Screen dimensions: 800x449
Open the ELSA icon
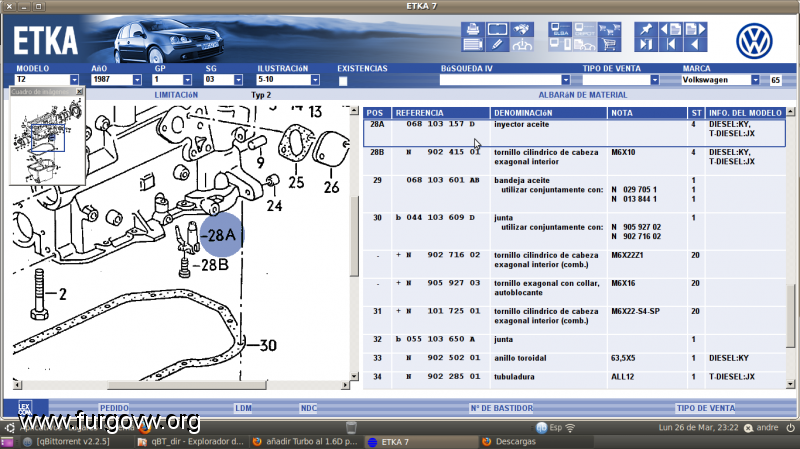[x=560, y=29]
